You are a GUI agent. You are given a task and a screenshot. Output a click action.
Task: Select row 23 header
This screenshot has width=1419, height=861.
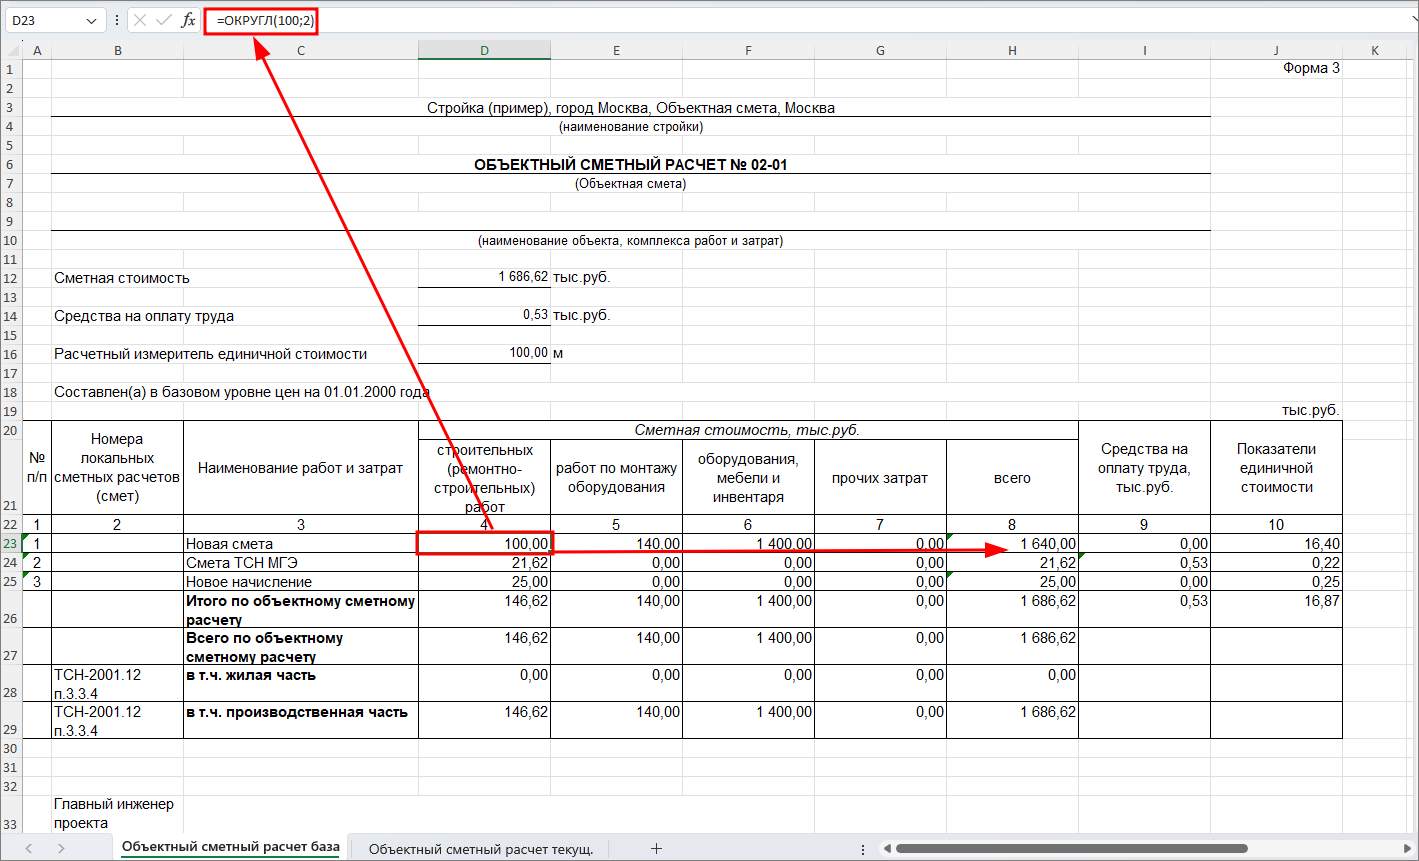11,544
